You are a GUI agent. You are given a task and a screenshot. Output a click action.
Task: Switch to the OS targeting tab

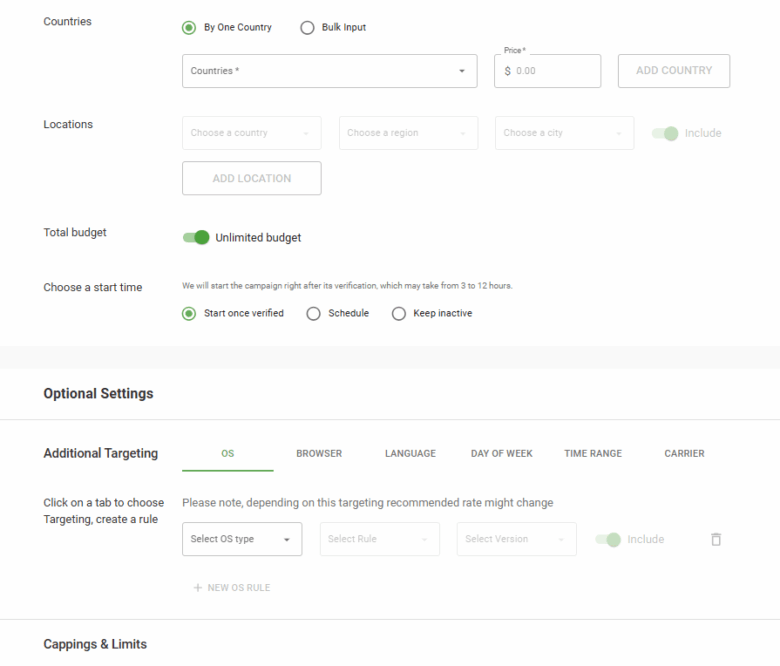pyautogui.click(x=228, y=454)
